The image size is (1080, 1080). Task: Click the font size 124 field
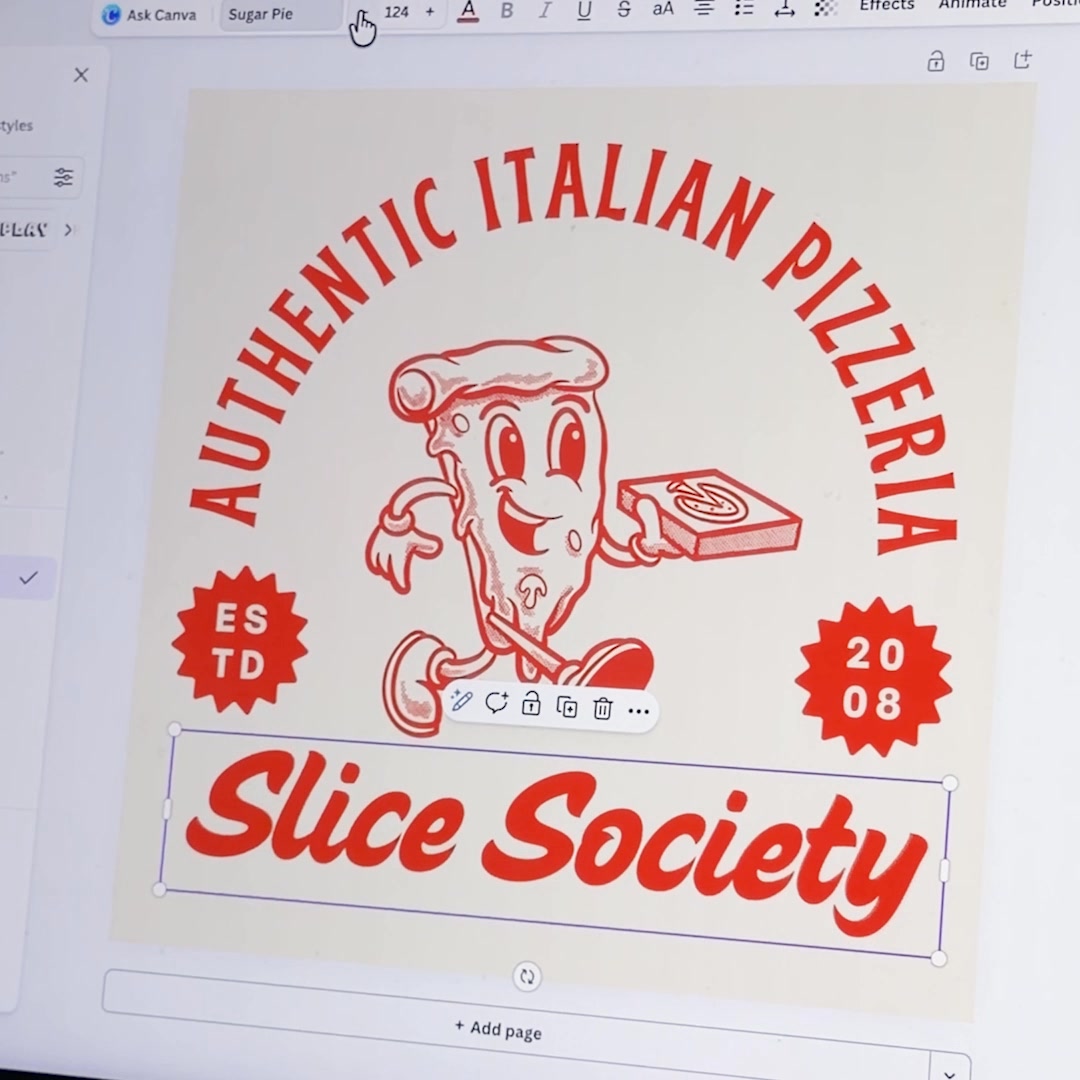pos(396,12)
